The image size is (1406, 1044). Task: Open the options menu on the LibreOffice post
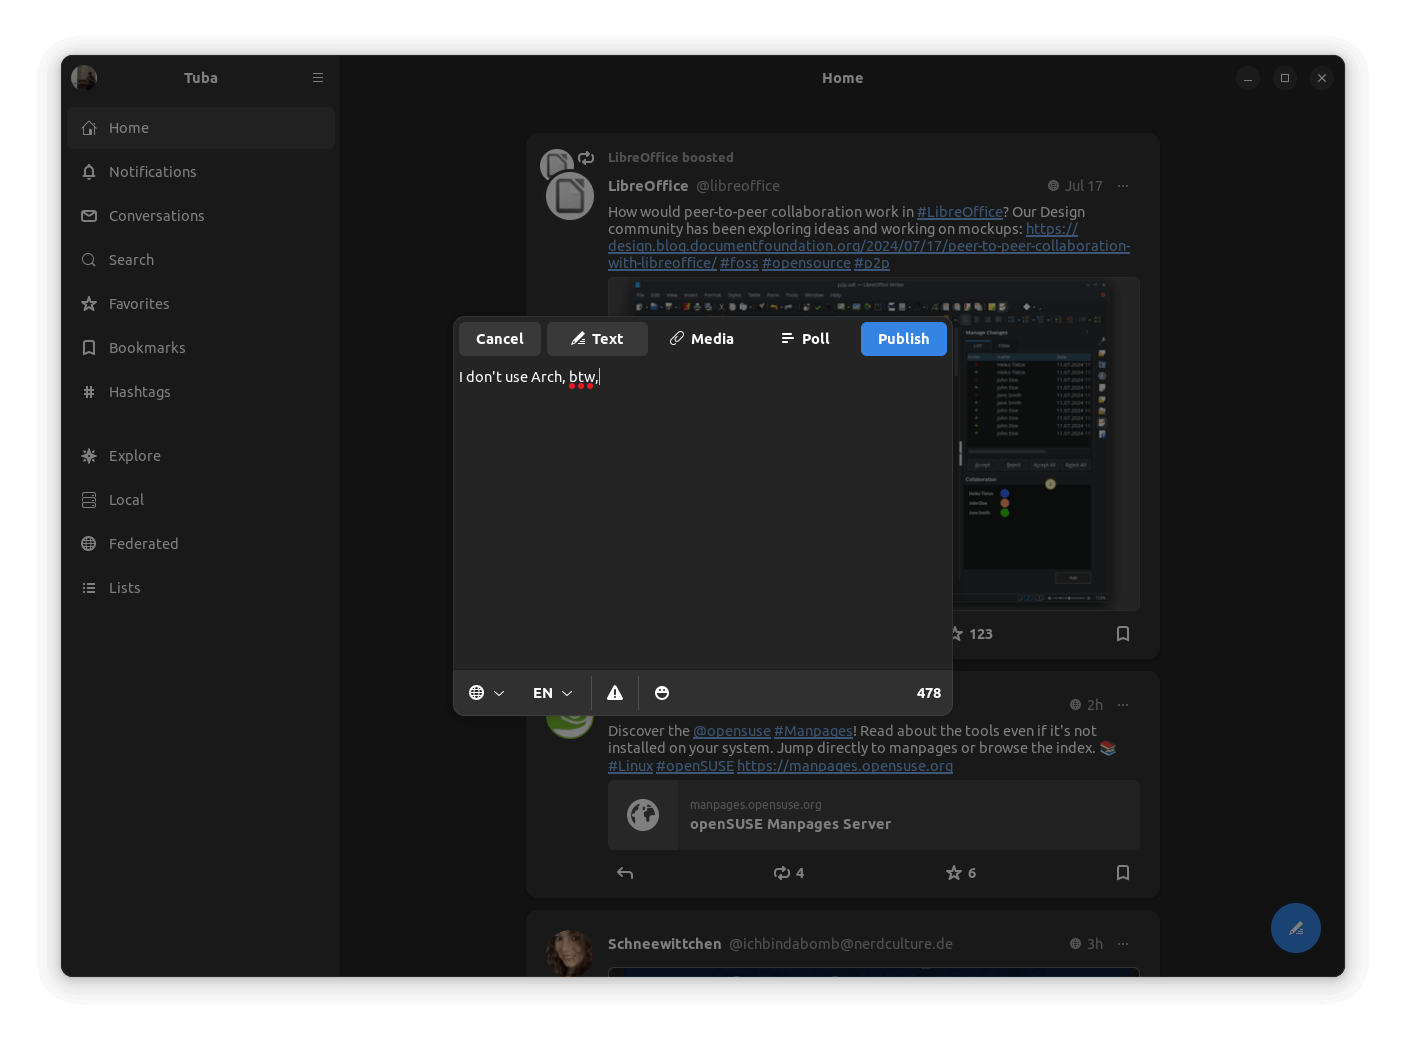(1122, 186)
